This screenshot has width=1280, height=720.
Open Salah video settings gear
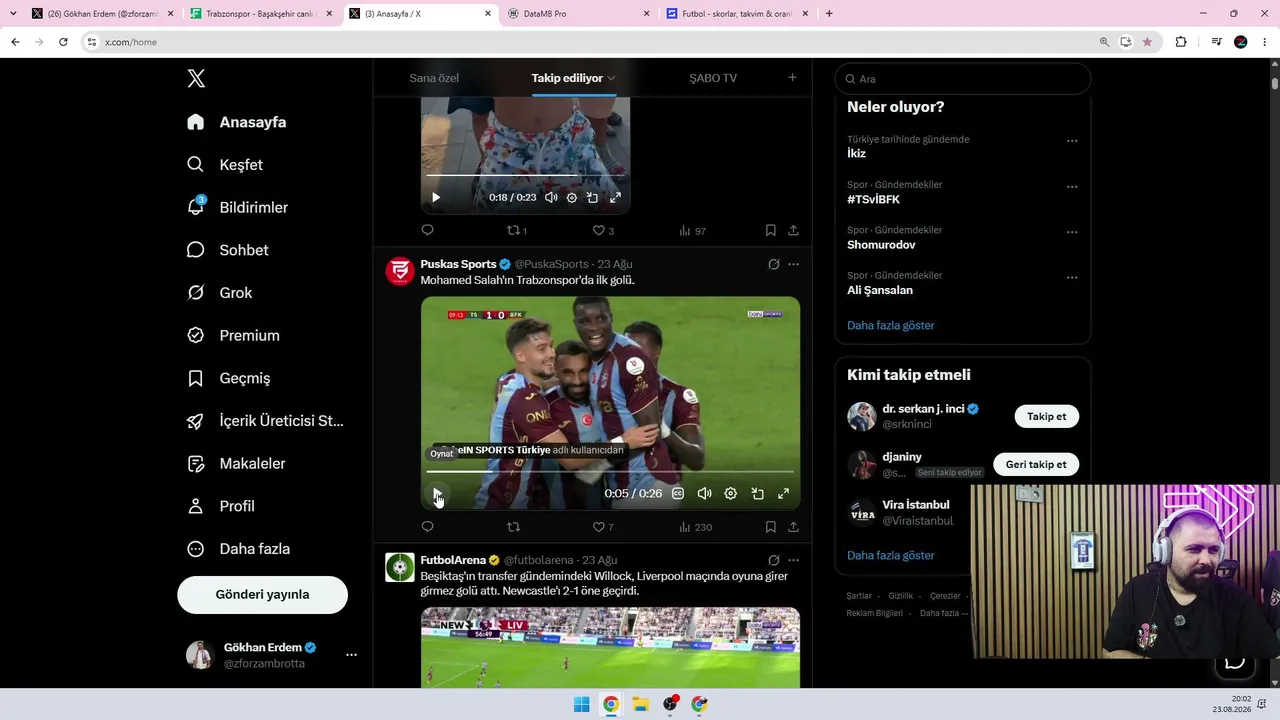point(731,494)
